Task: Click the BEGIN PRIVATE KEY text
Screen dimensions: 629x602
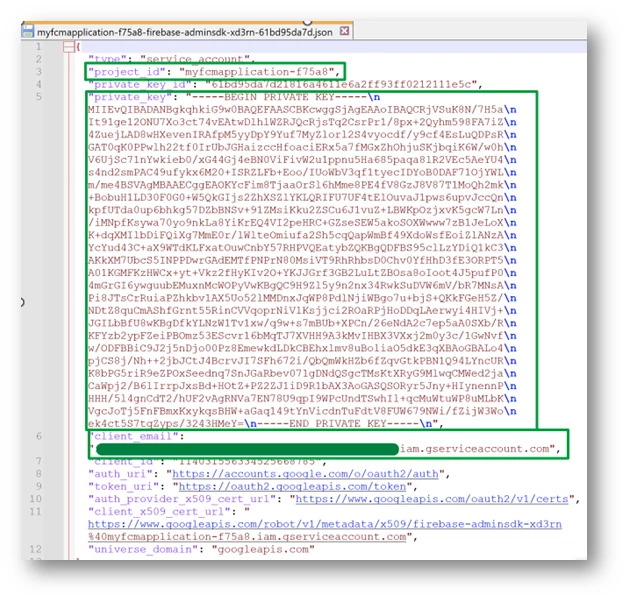Action: tap(279, 97)
